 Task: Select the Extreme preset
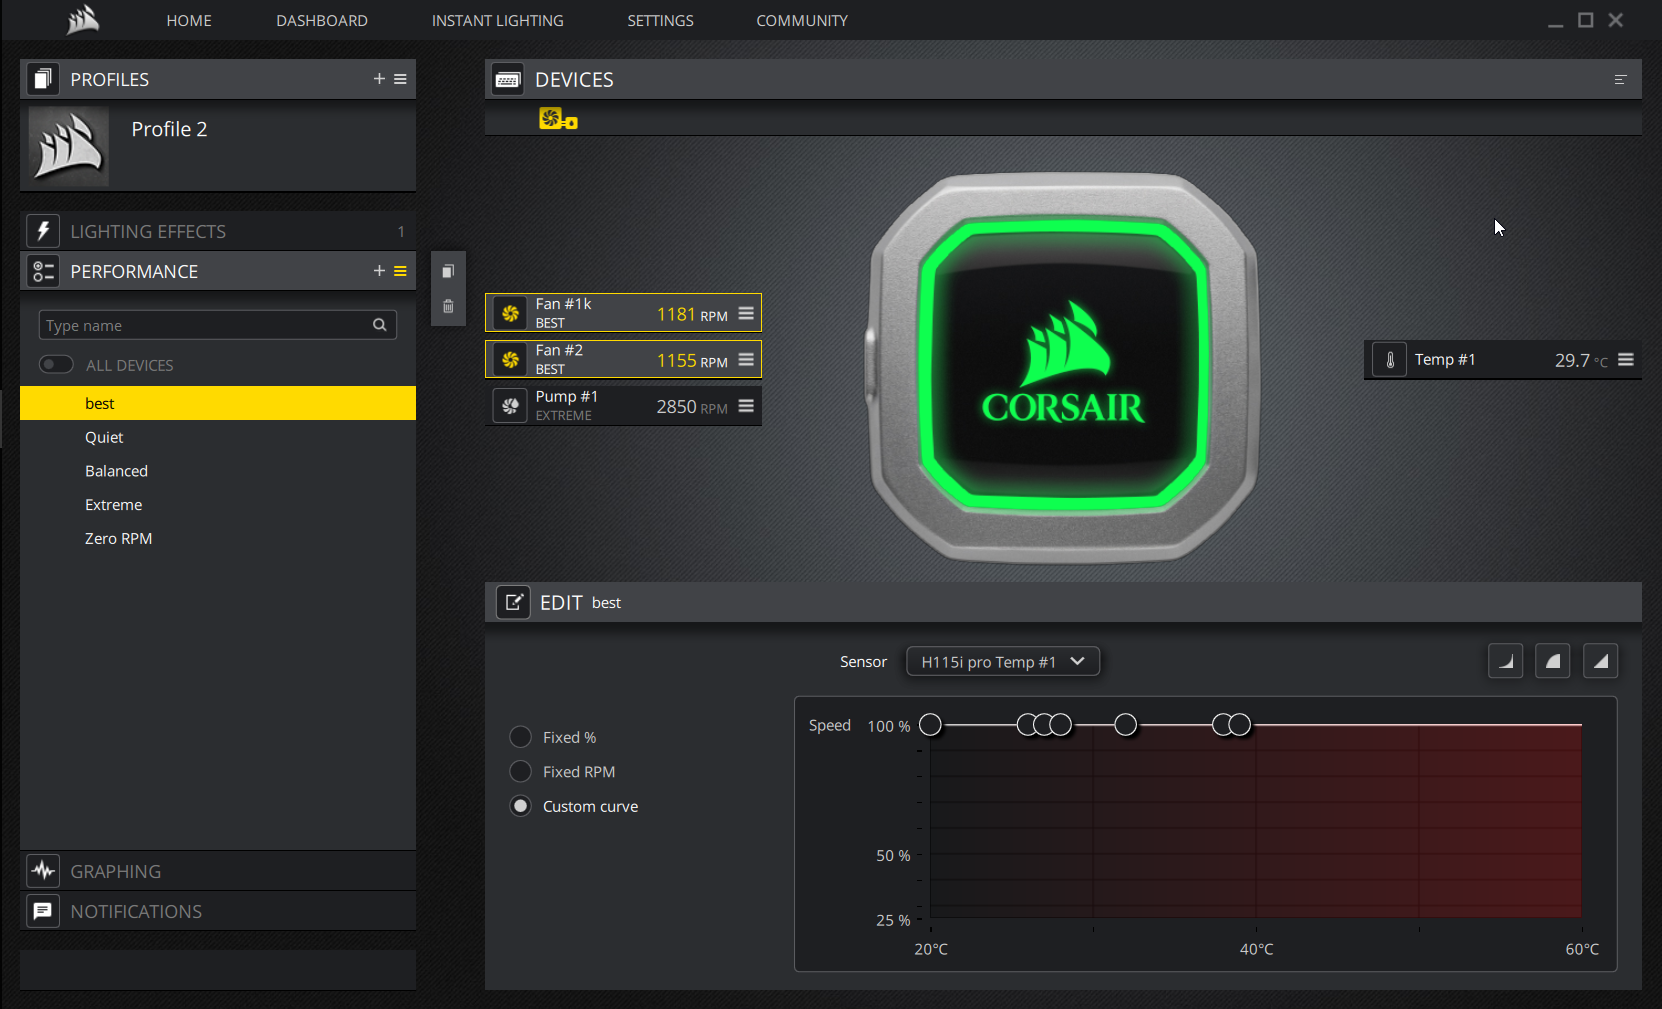click(218, 504)
